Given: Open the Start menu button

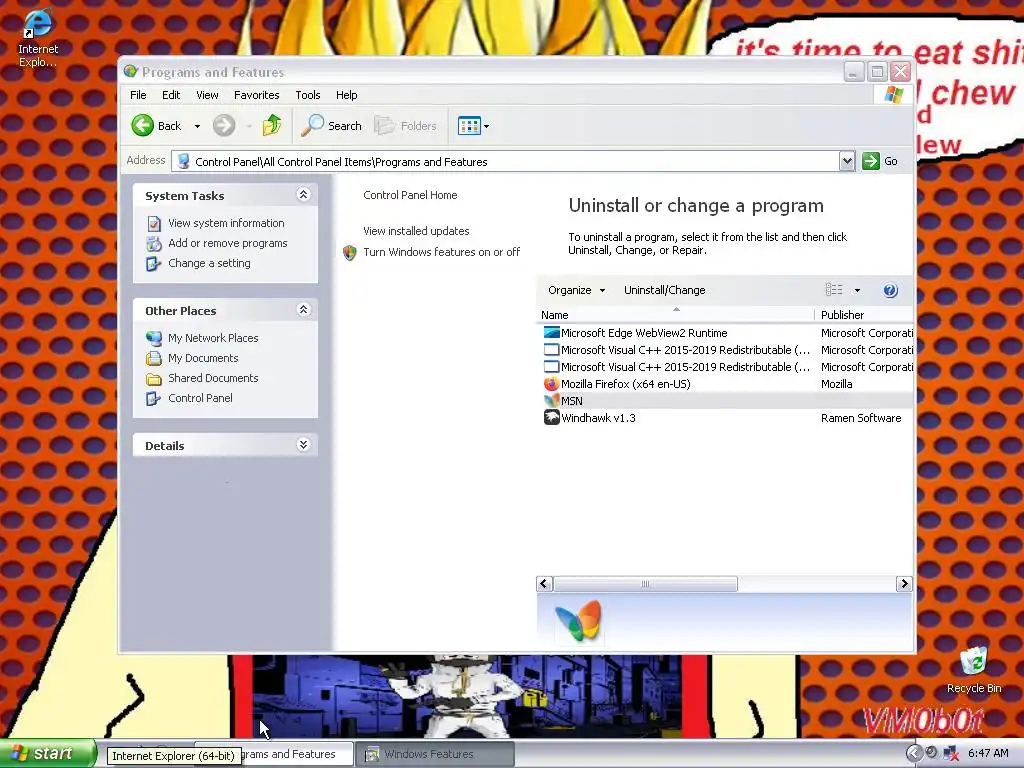Looking at the screenshot, I should (48, 754).
